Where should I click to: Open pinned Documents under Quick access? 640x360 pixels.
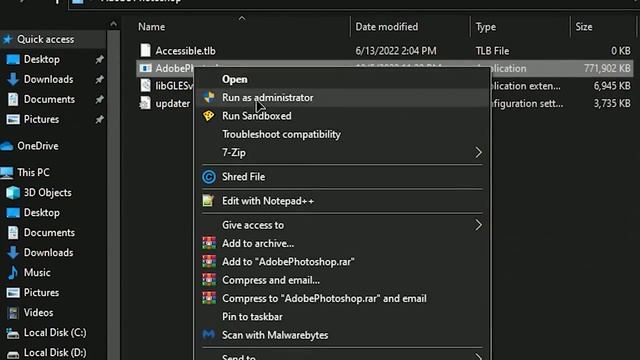pos(49,99)
